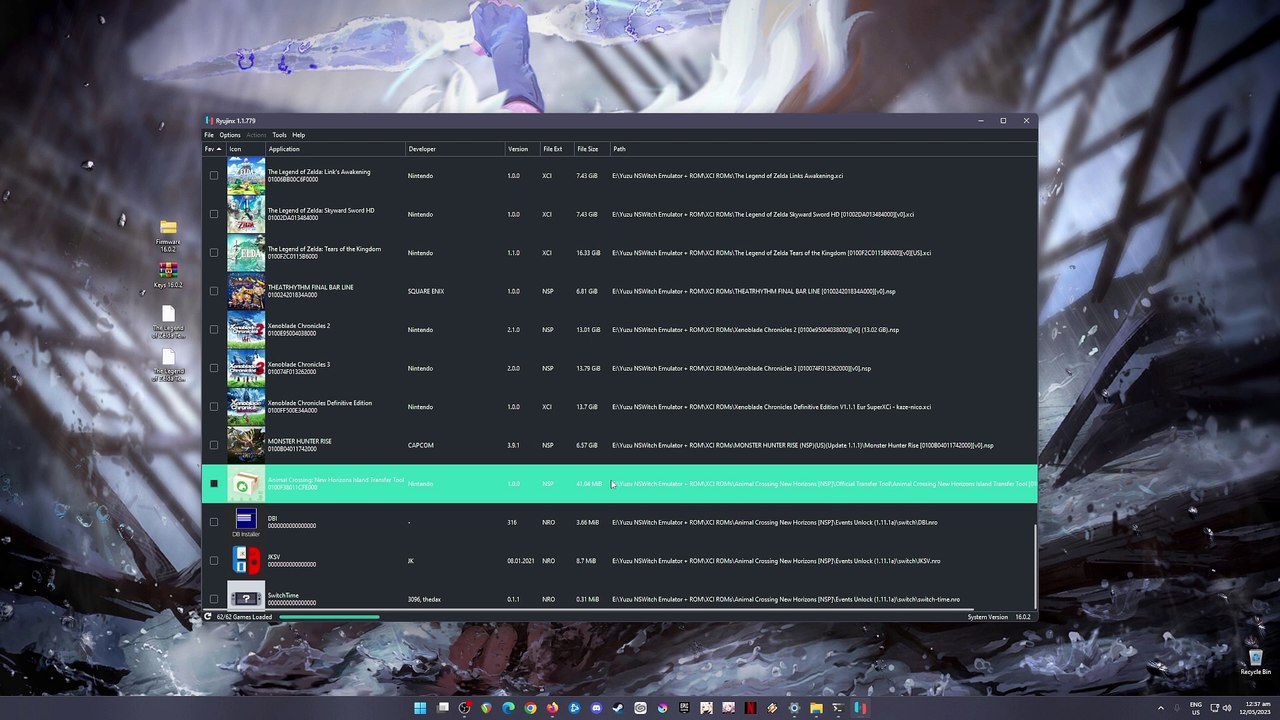Screen dimensions: 1280x720
Task: Click THEATRHYTHM FINAL BAR LINE game icon
Action: pos(246,291)
